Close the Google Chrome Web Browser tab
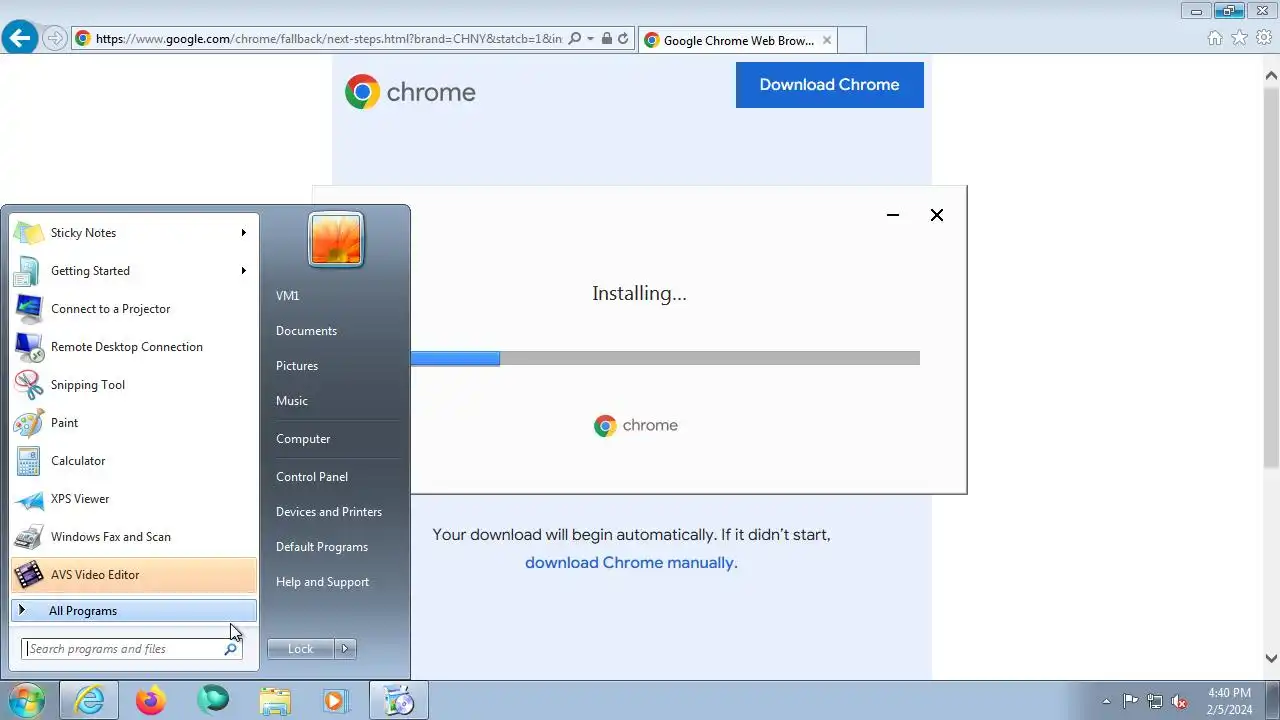 click(x=826, y=40)
